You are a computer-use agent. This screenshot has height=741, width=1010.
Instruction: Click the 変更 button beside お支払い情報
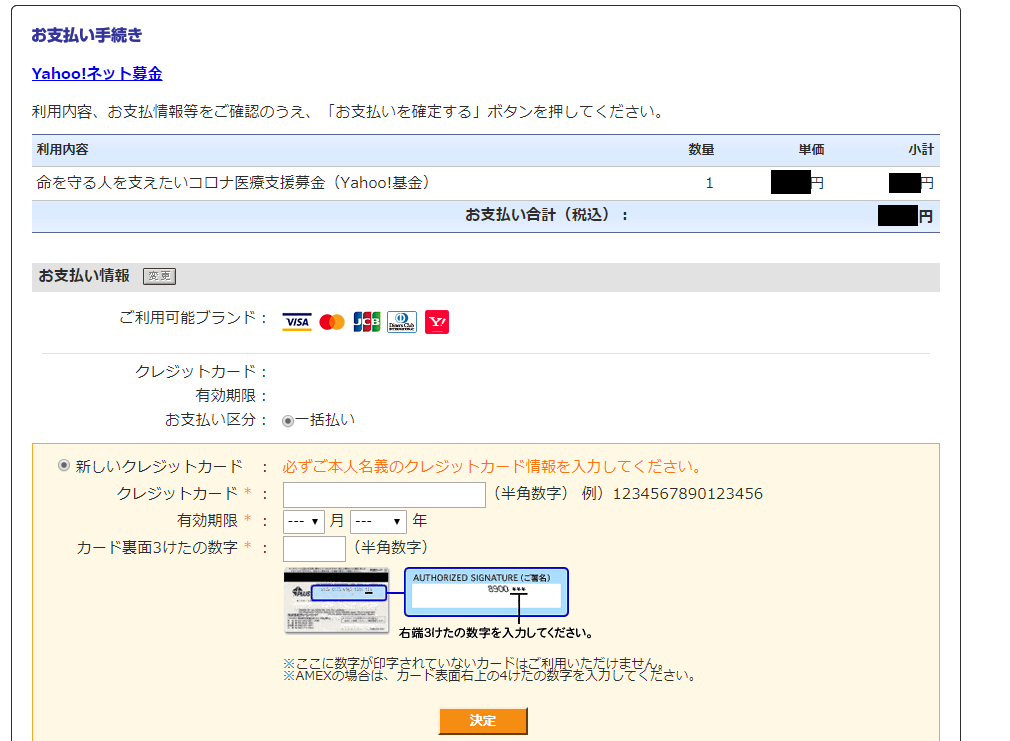pos(159,276)
